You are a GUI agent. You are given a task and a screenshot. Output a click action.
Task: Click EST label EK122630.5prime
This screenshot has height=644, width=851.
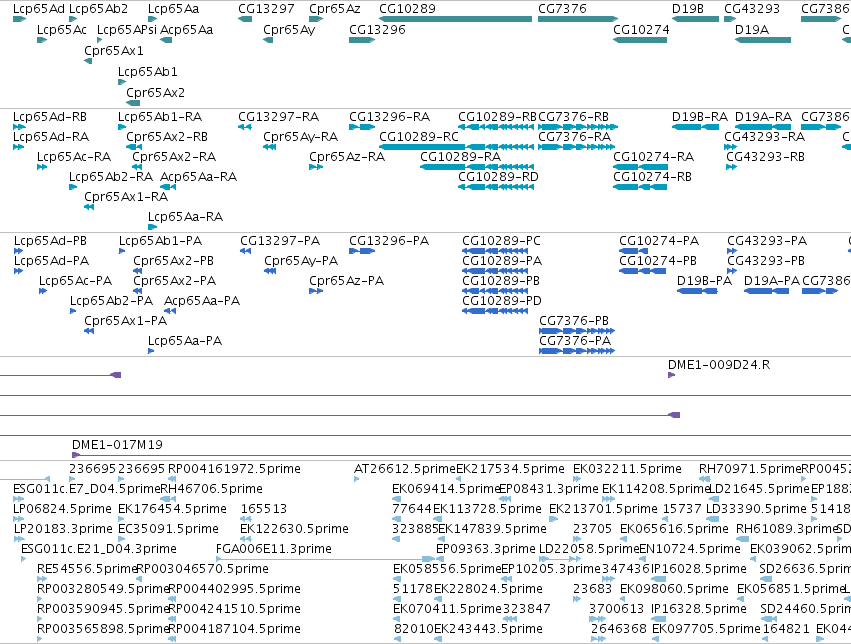point(294,529)
